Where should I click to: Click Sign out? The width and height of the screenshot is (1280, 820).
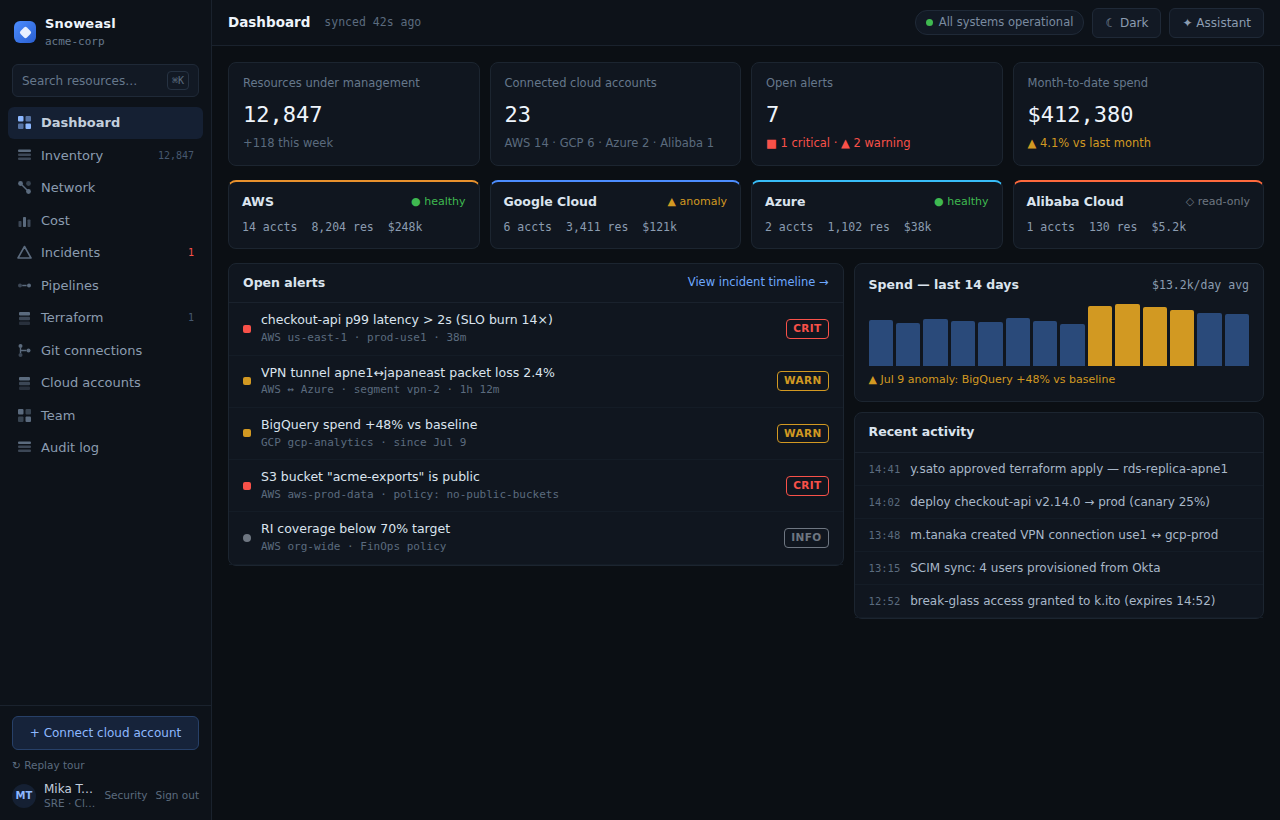[177, 796]
